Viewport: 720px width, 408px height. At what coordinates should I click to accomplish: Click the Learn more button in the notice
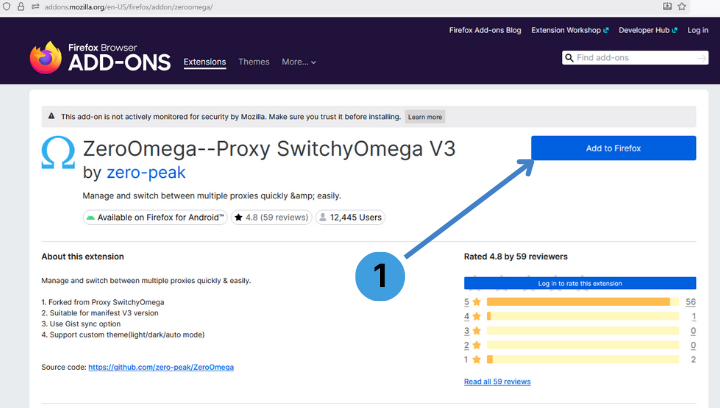click(425, 117)
